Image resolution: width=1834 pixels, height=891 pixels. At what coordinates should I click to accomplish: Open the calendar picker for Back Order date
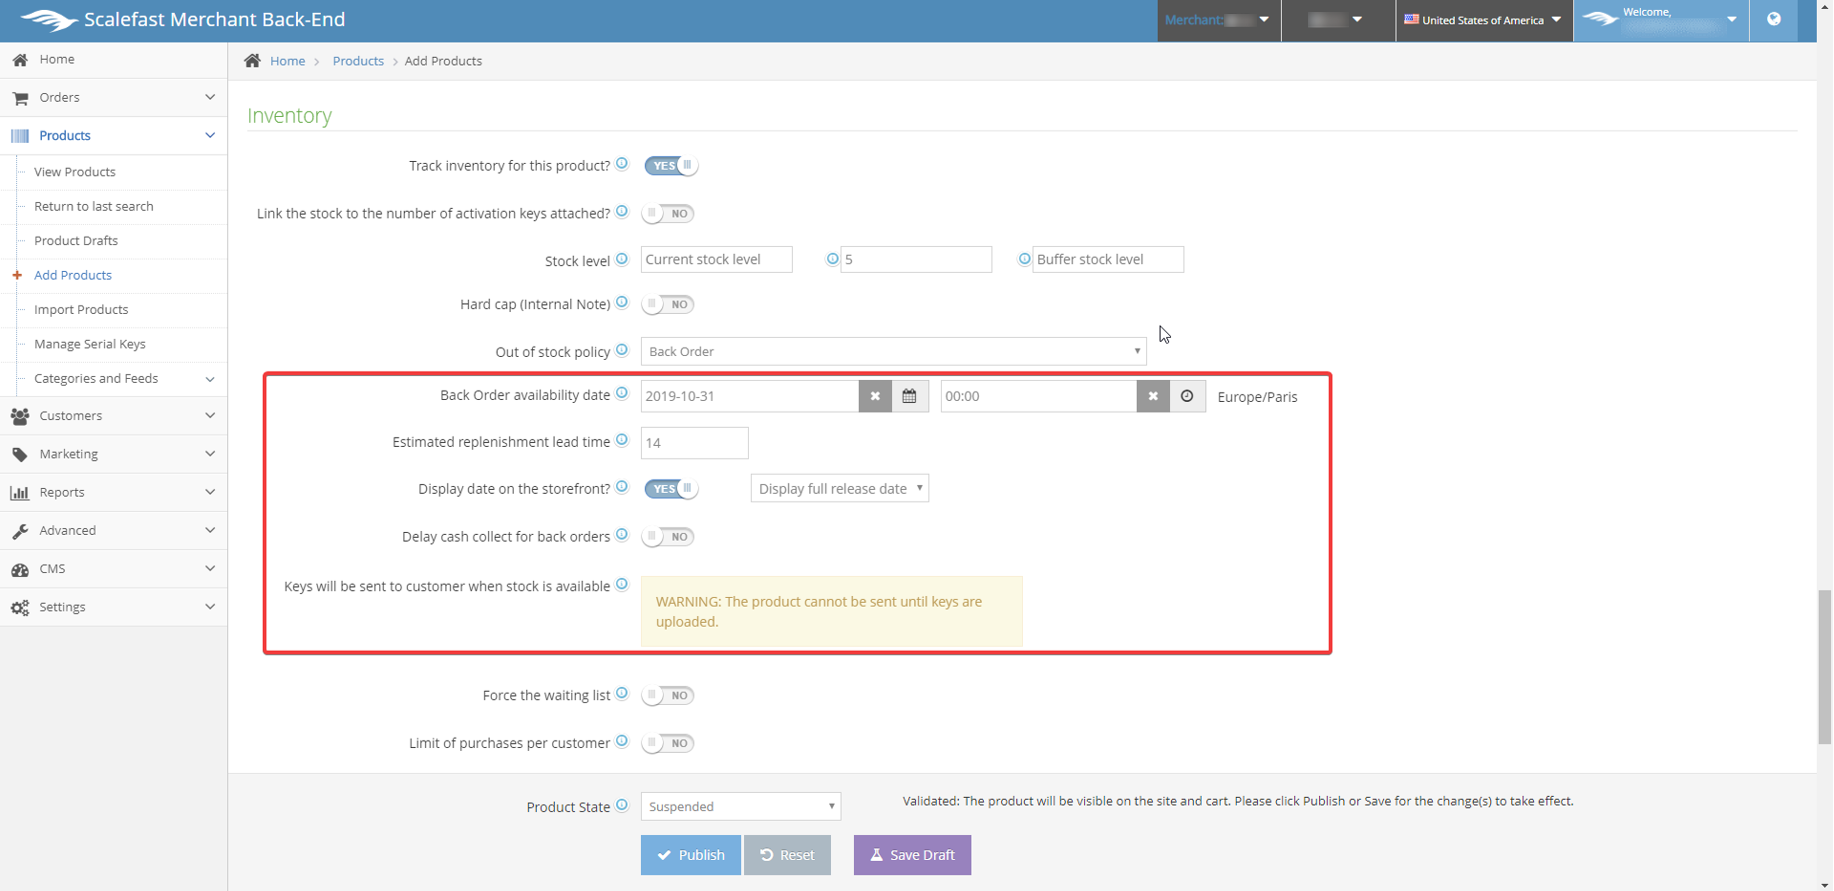909,396
